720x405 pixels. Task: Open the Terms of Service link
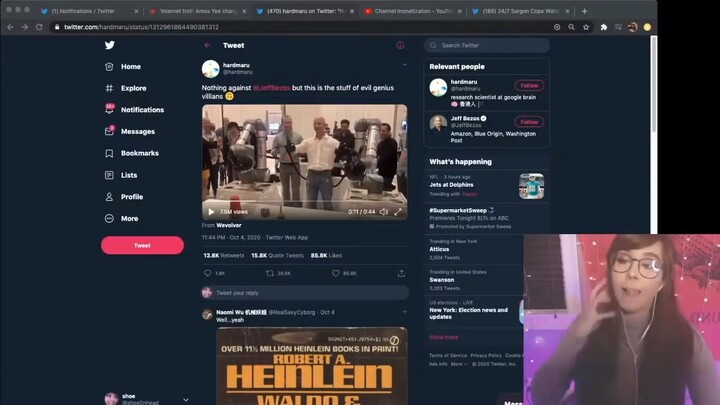pos(448,355)
